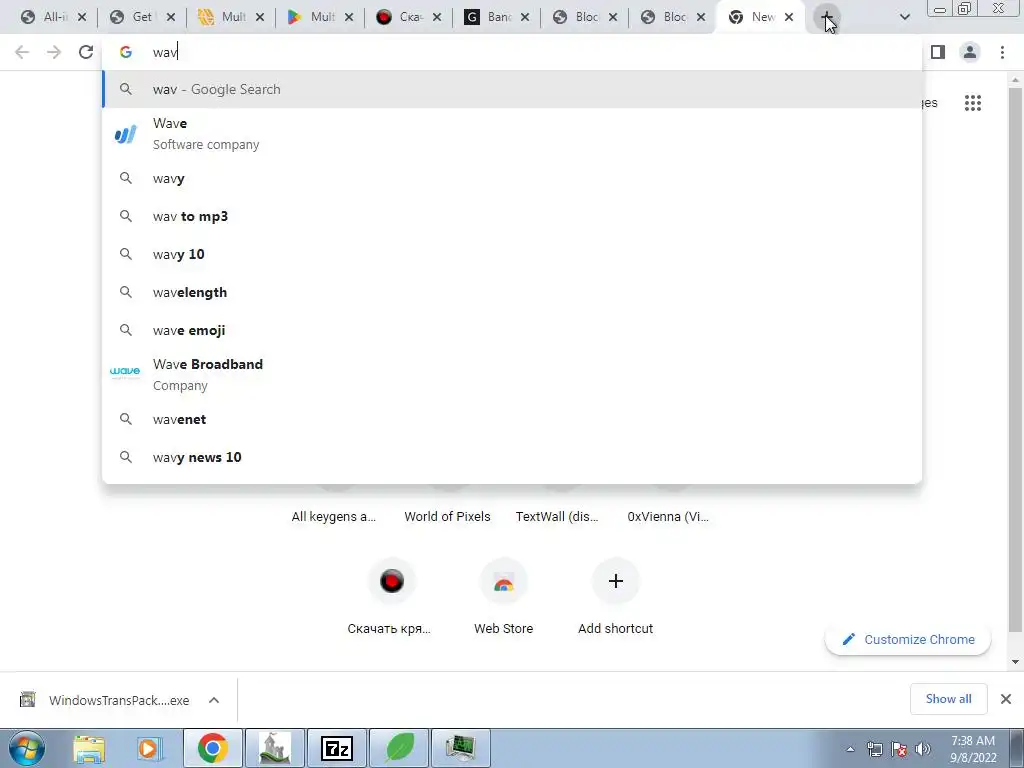Launch Windows Media Player from the taskbar
Viewport: 1024px width, 768px height.
click(148, 748)
